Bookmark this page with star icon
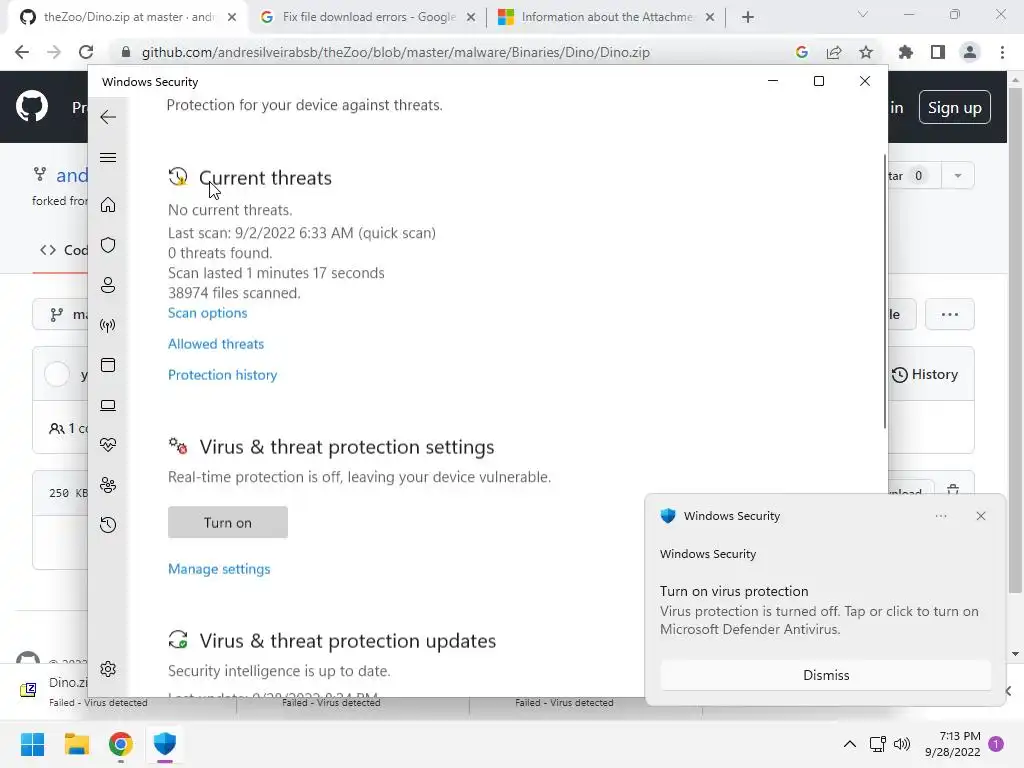 (x=866, y=52)
